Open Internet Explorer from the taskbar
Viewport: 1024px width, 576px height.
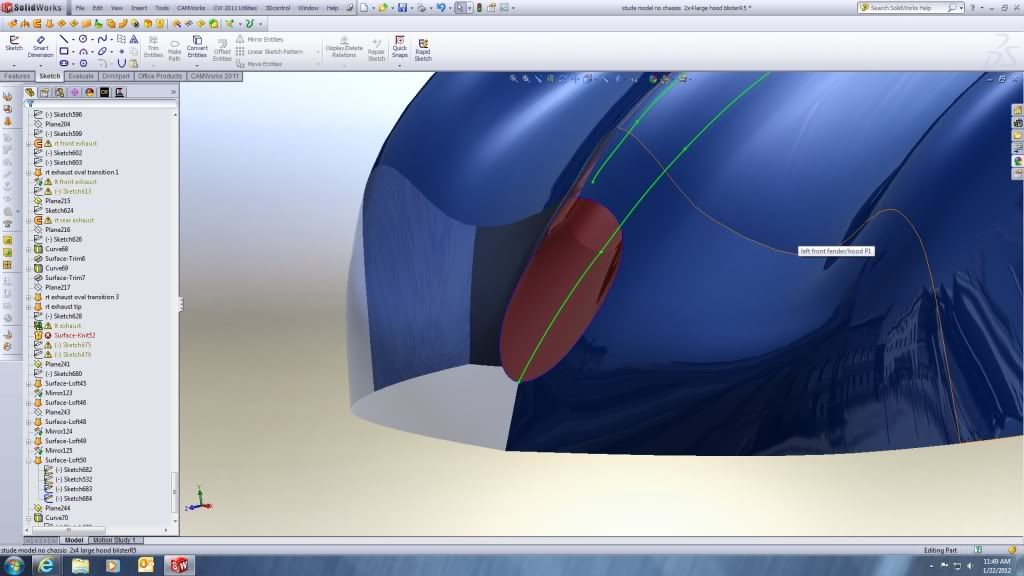point(45,566)
